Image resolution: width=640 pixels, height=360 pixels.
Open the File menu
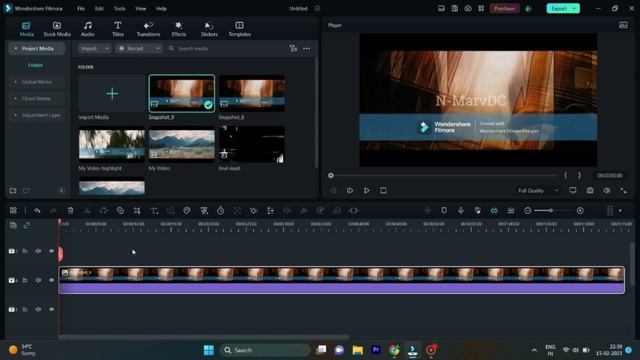[x=81, y=9]
